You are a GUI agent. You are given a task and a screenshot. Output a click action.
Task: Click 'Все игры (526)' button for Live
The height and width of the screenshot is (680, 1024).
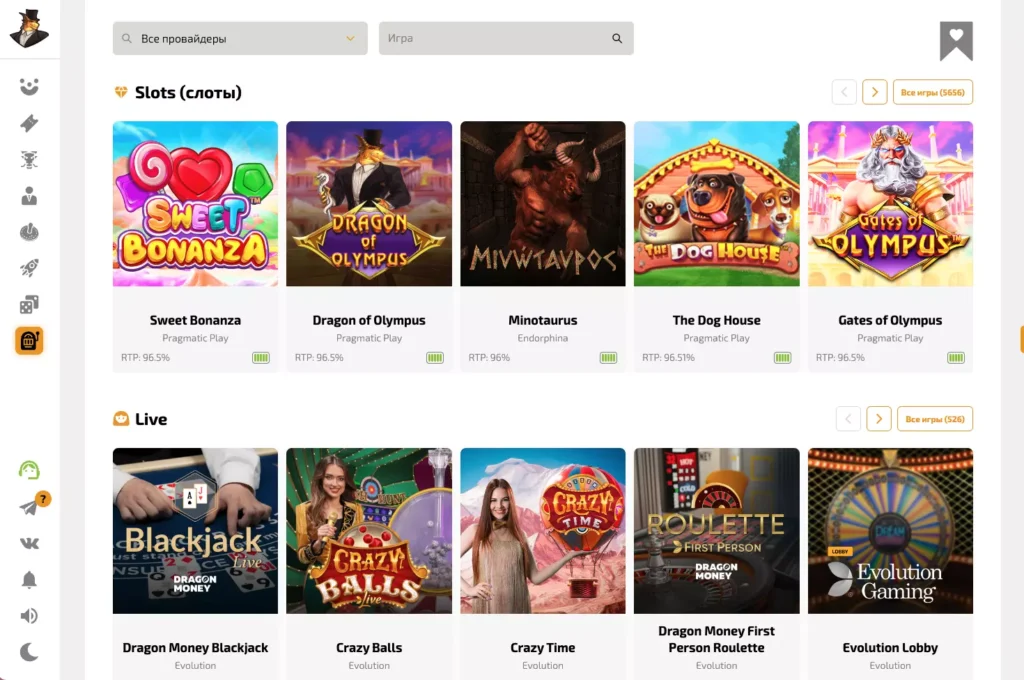(935, 419)
